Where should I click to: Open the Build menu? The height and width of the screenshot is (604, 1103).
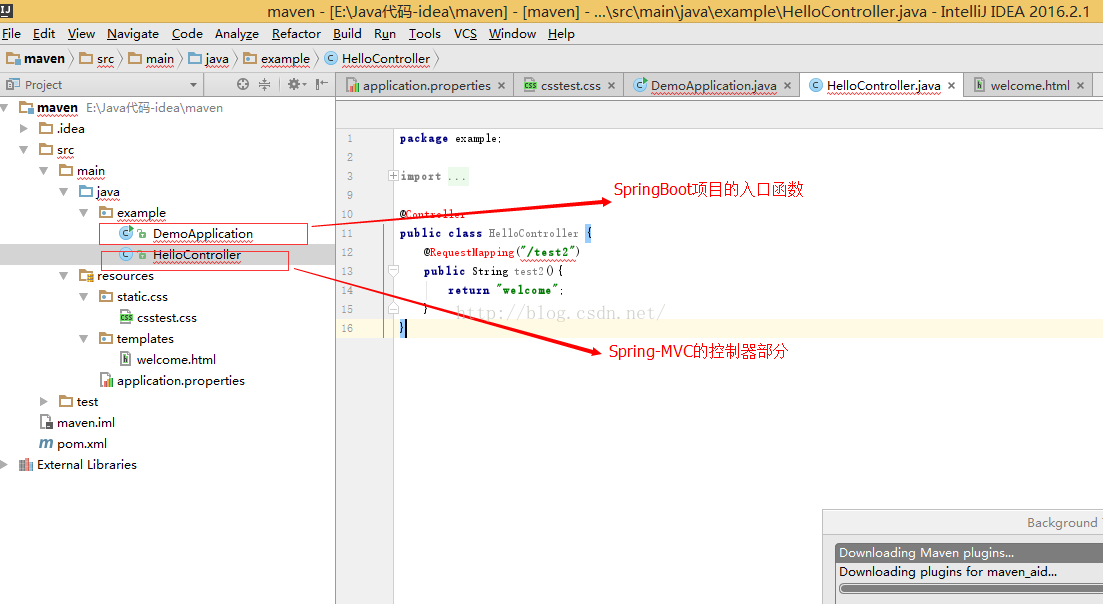[x=348, y=34]
